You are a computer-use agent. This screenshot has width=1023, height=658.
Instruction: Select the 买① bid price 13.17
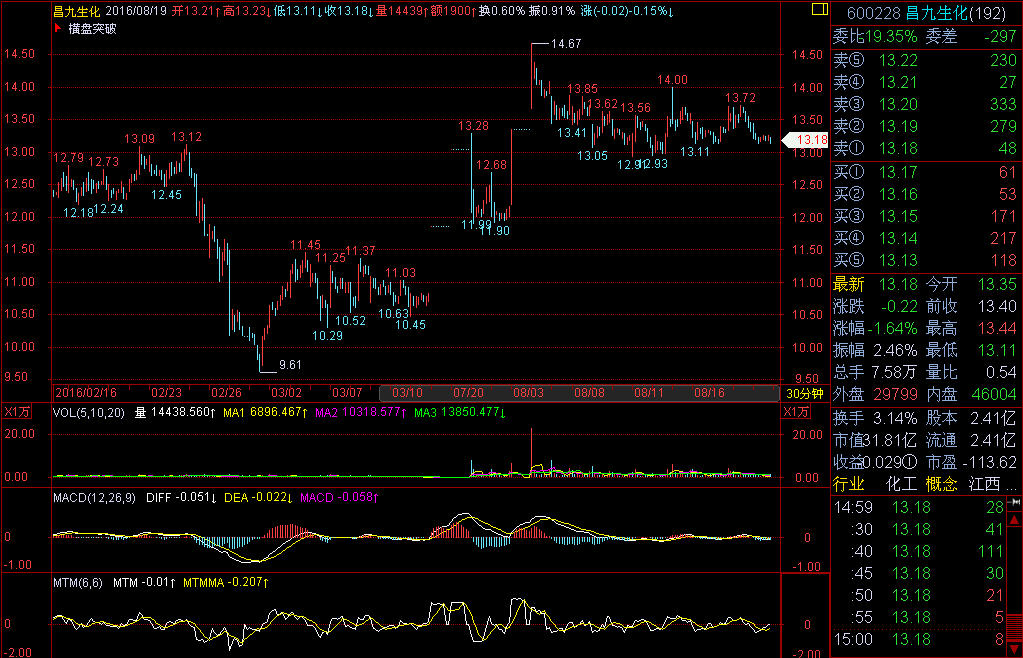point(897,172)
